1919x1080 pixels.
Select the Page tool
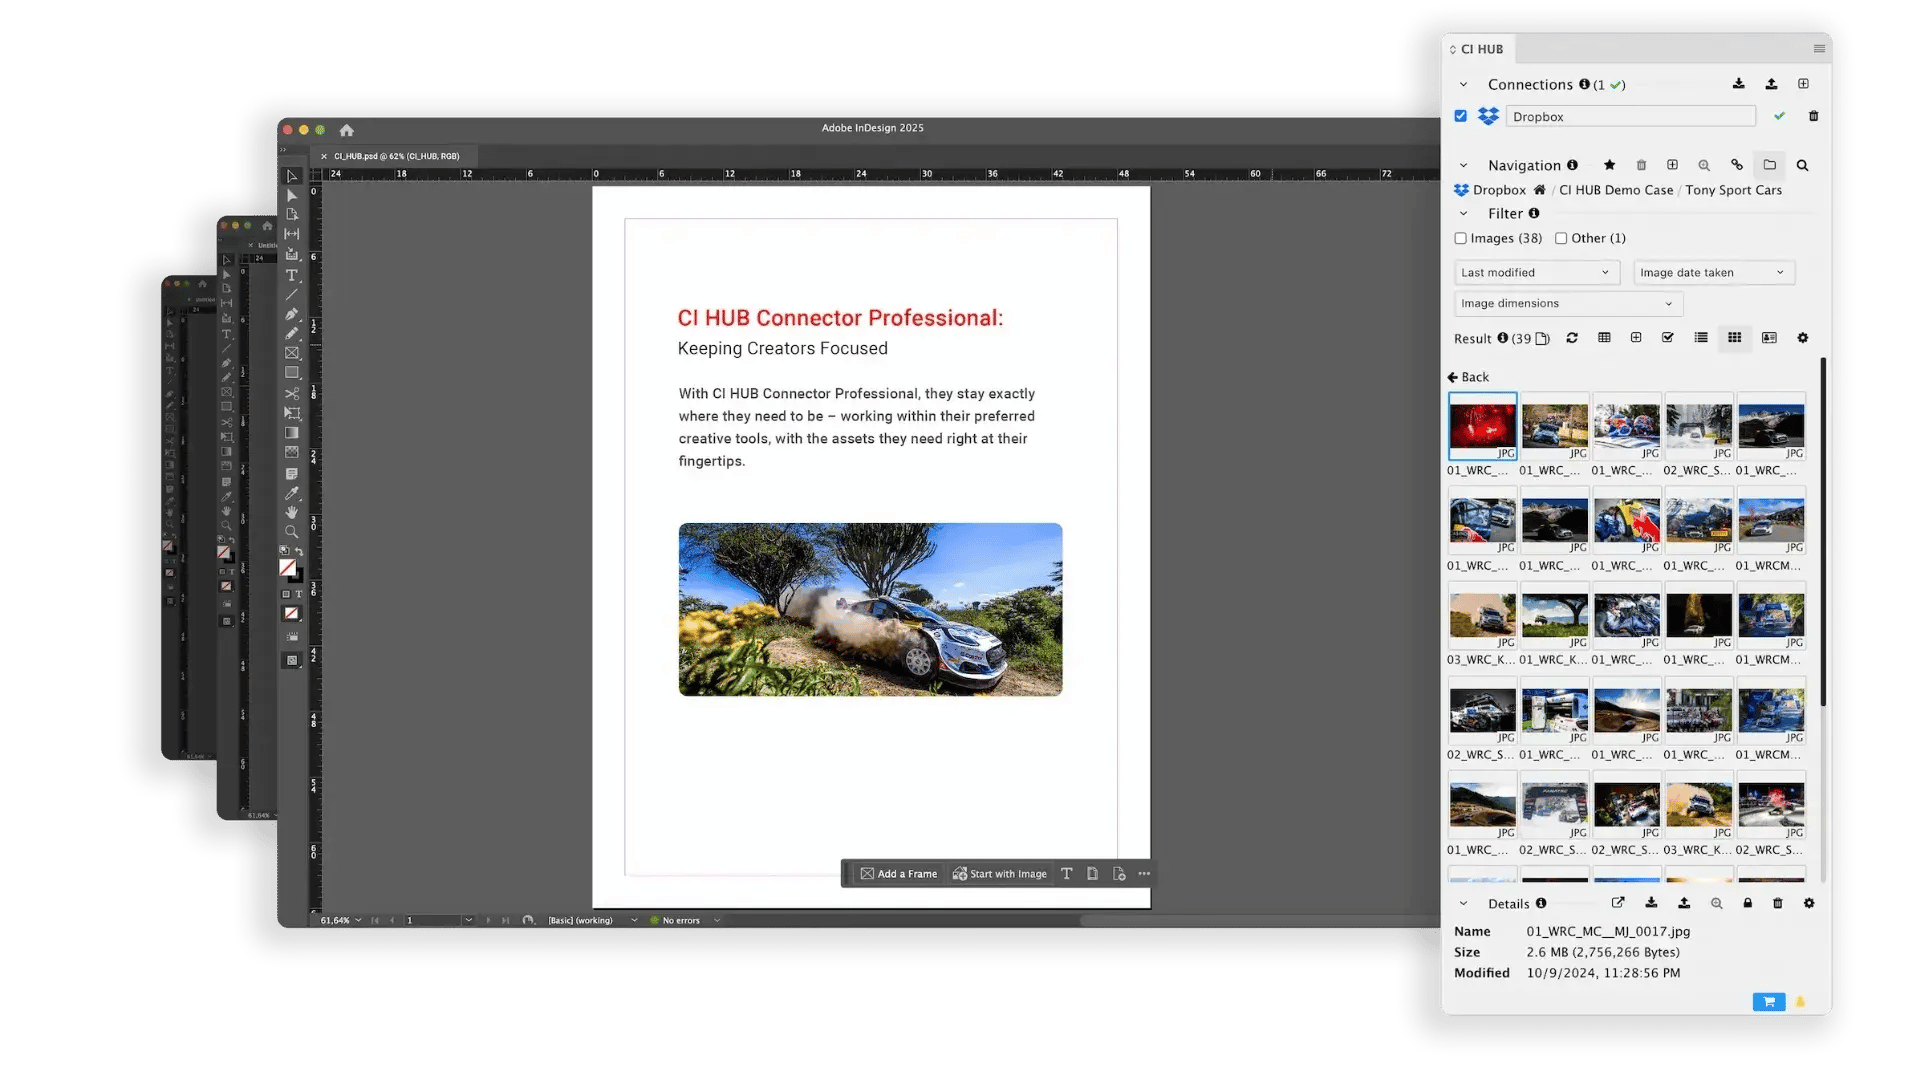point(292,215)
